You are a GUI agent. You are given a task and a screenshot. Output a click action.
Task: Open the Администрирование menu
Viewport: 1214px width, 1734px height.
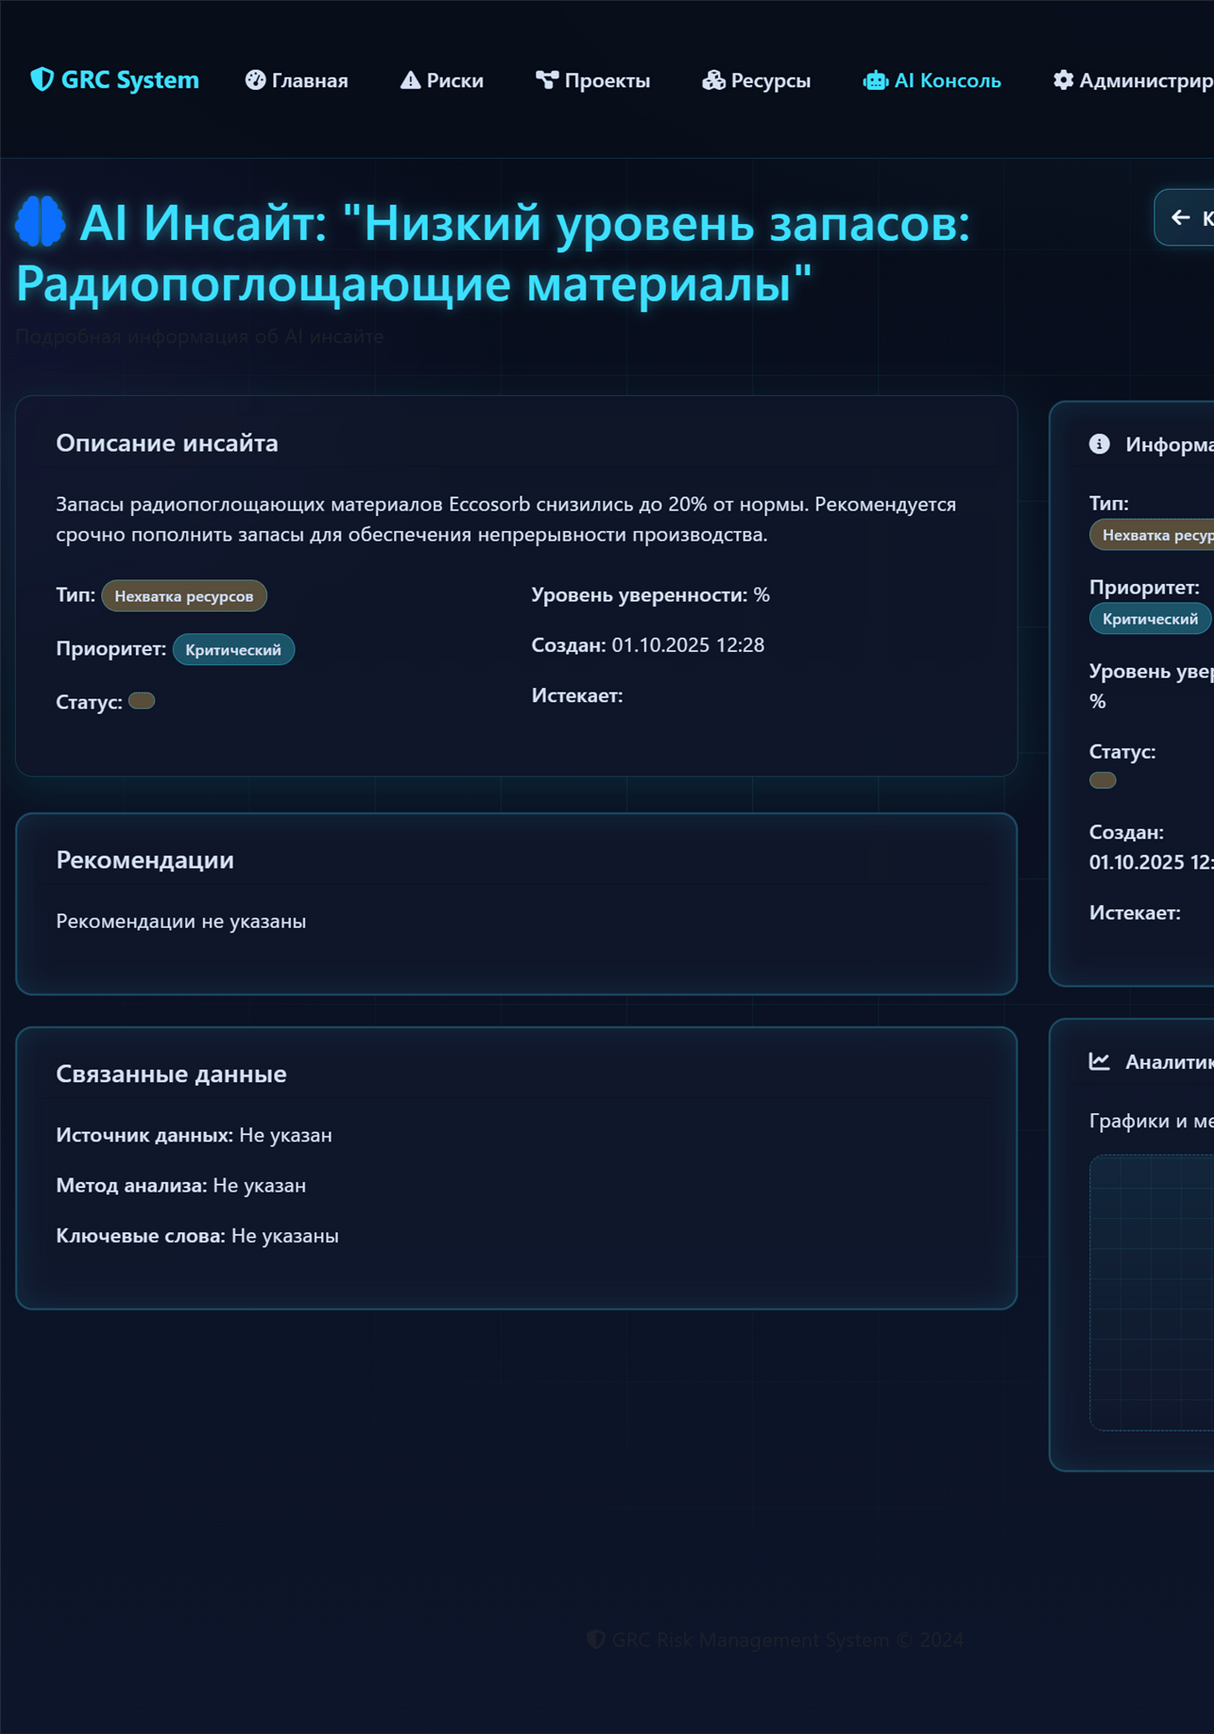click(x=1133, y=80)
